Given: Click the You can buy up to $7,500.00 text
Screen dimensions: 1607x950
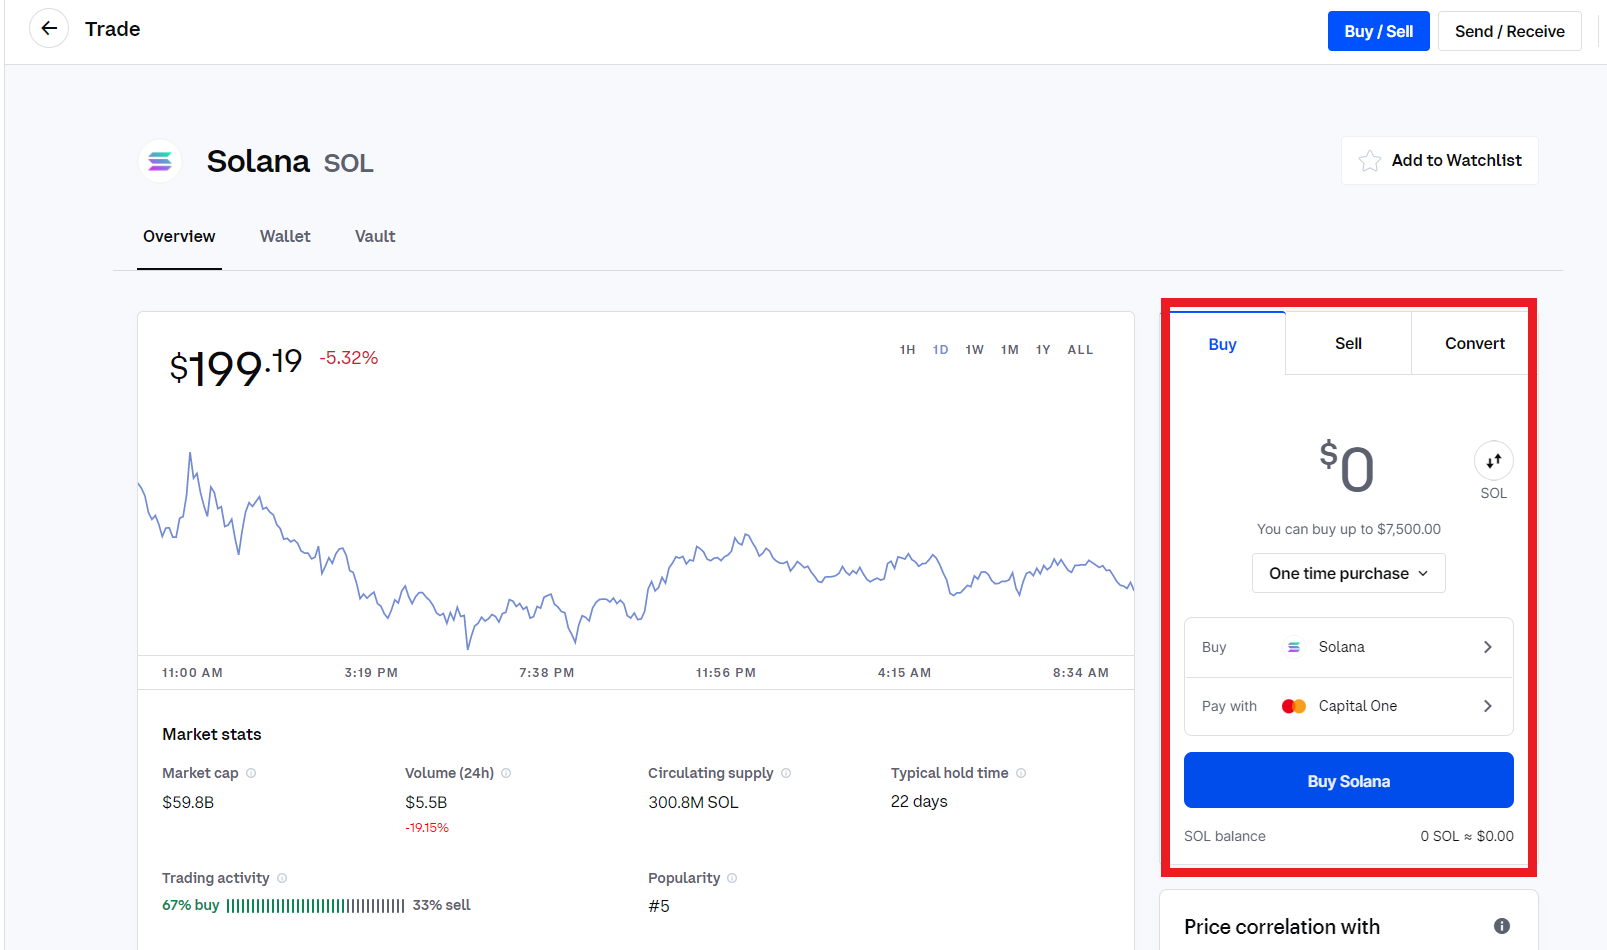Looking at the screenshot, I should tap(1348, 529).
